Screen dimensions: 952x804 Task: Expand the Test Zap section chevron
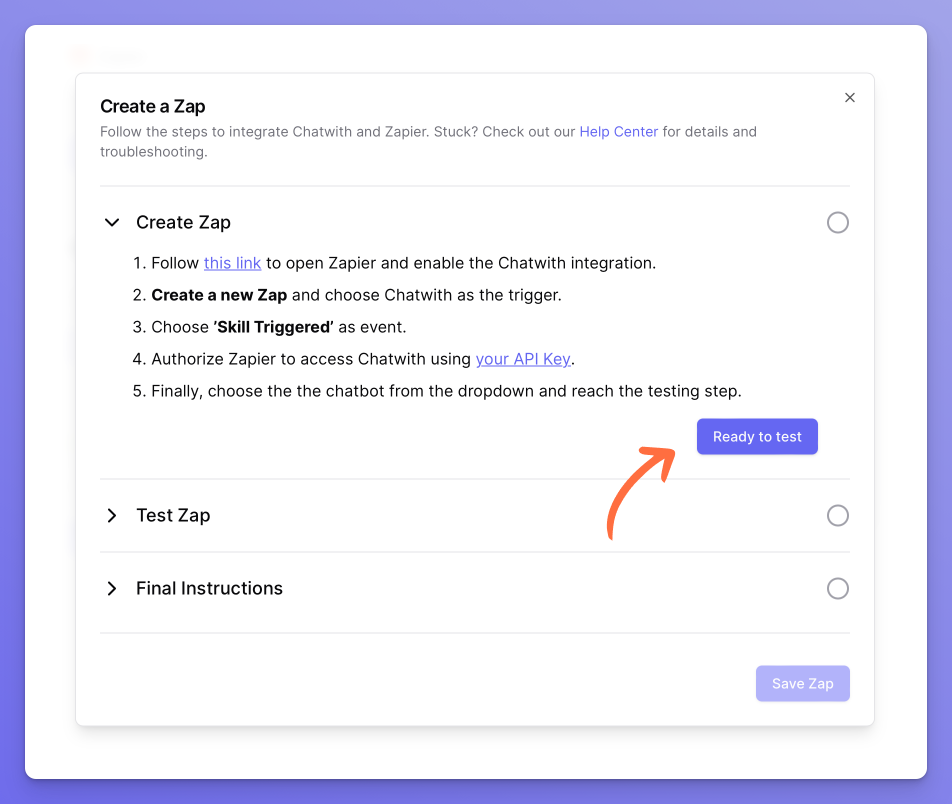click(112, 516)
